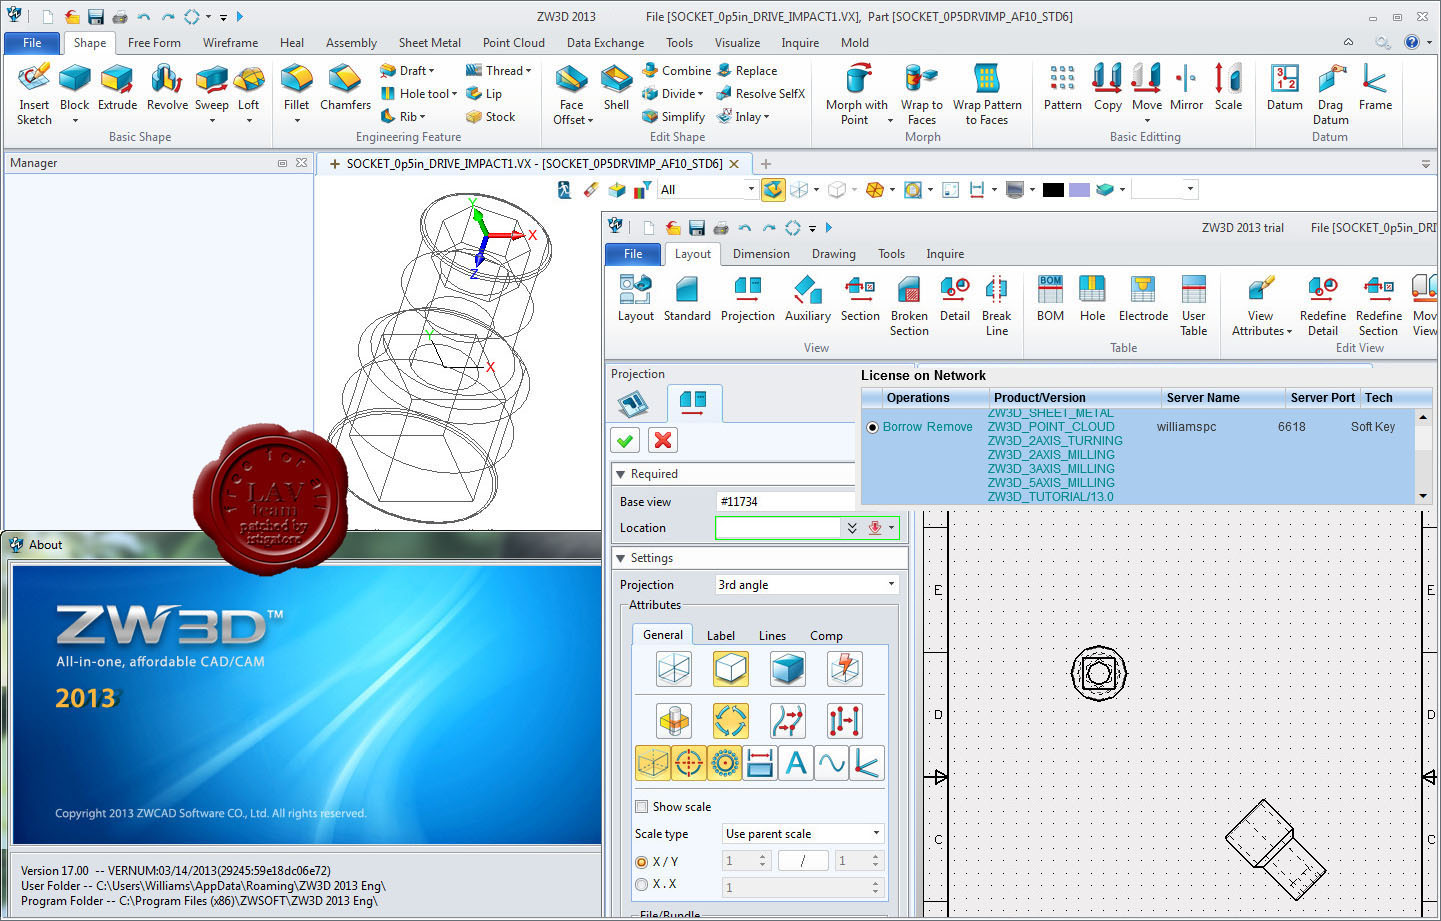Click the Stock feature button

pyautogui.click(x=491, y=116)
